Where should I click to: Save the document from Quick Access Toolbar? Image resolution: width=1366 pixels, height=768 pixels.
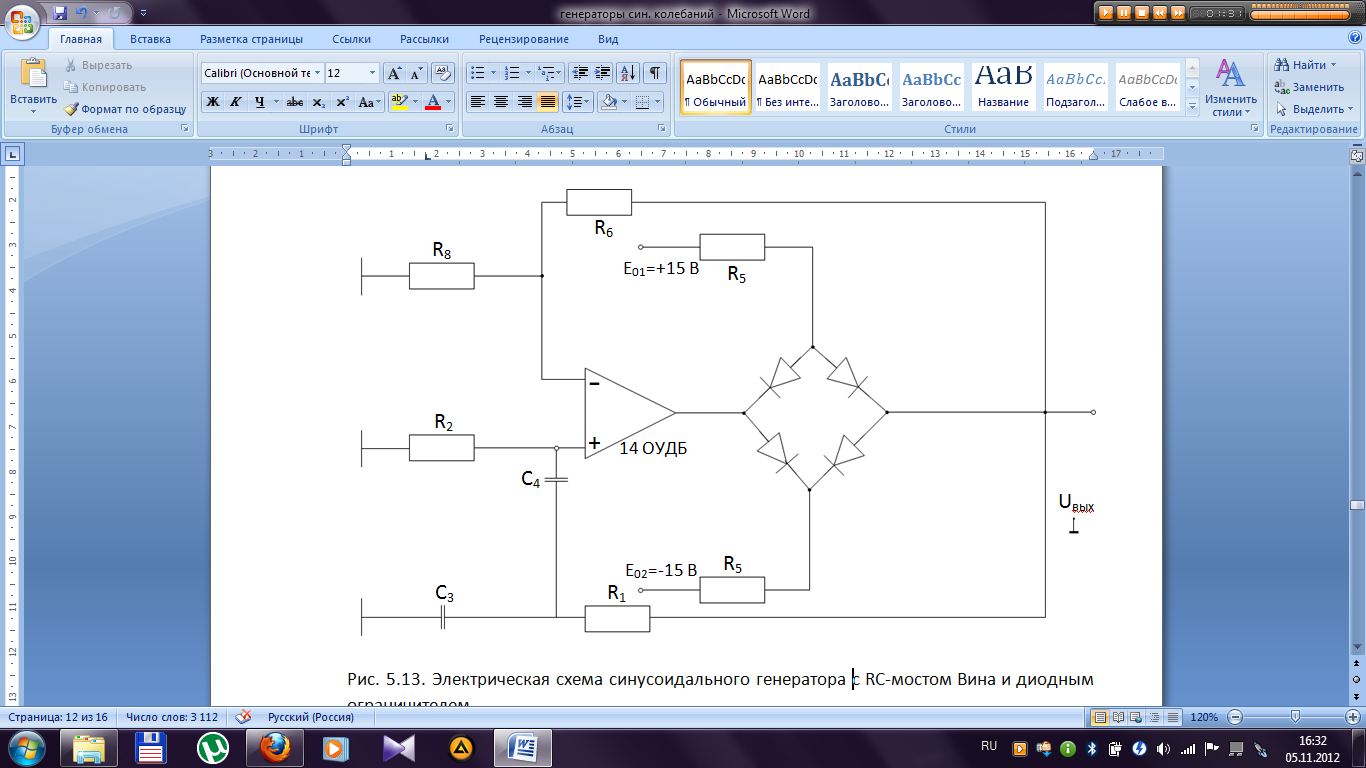point(61,14)
